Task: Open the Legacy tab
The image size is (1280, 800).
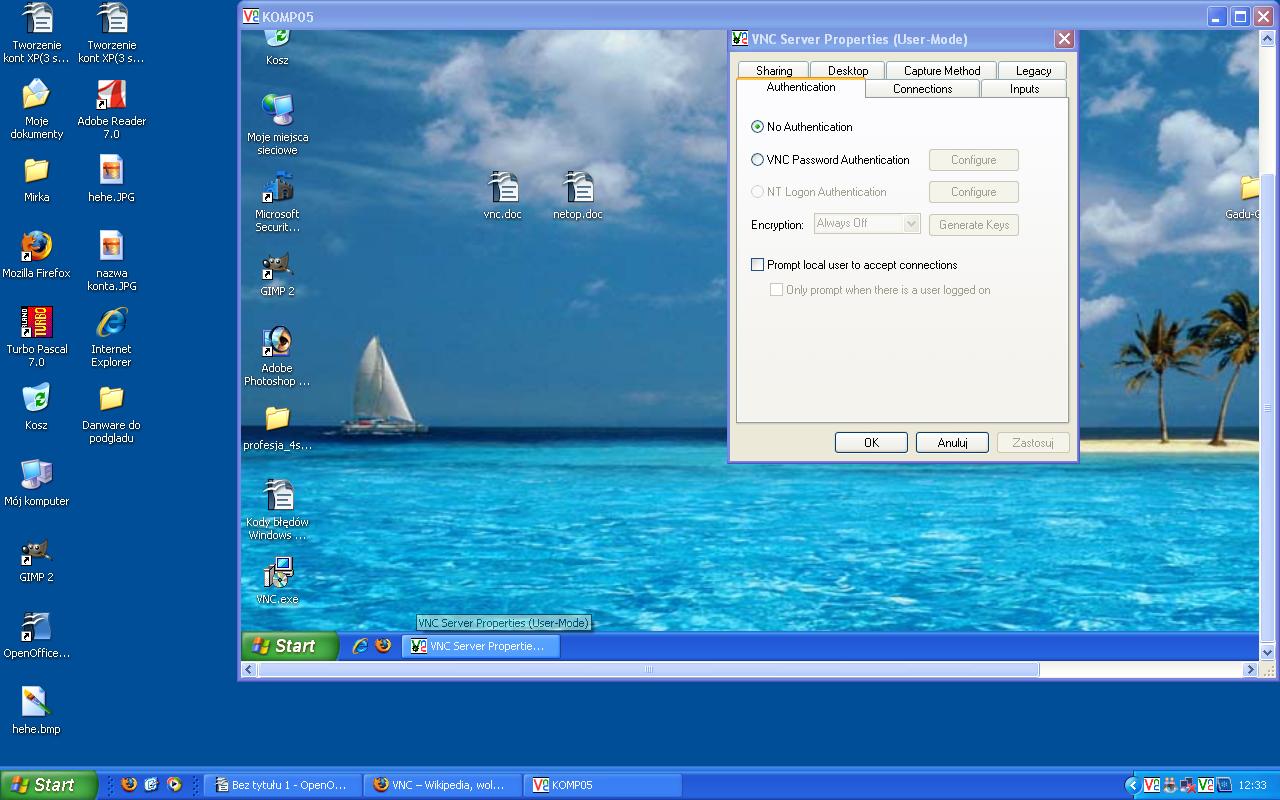Action: [1033, 71]
